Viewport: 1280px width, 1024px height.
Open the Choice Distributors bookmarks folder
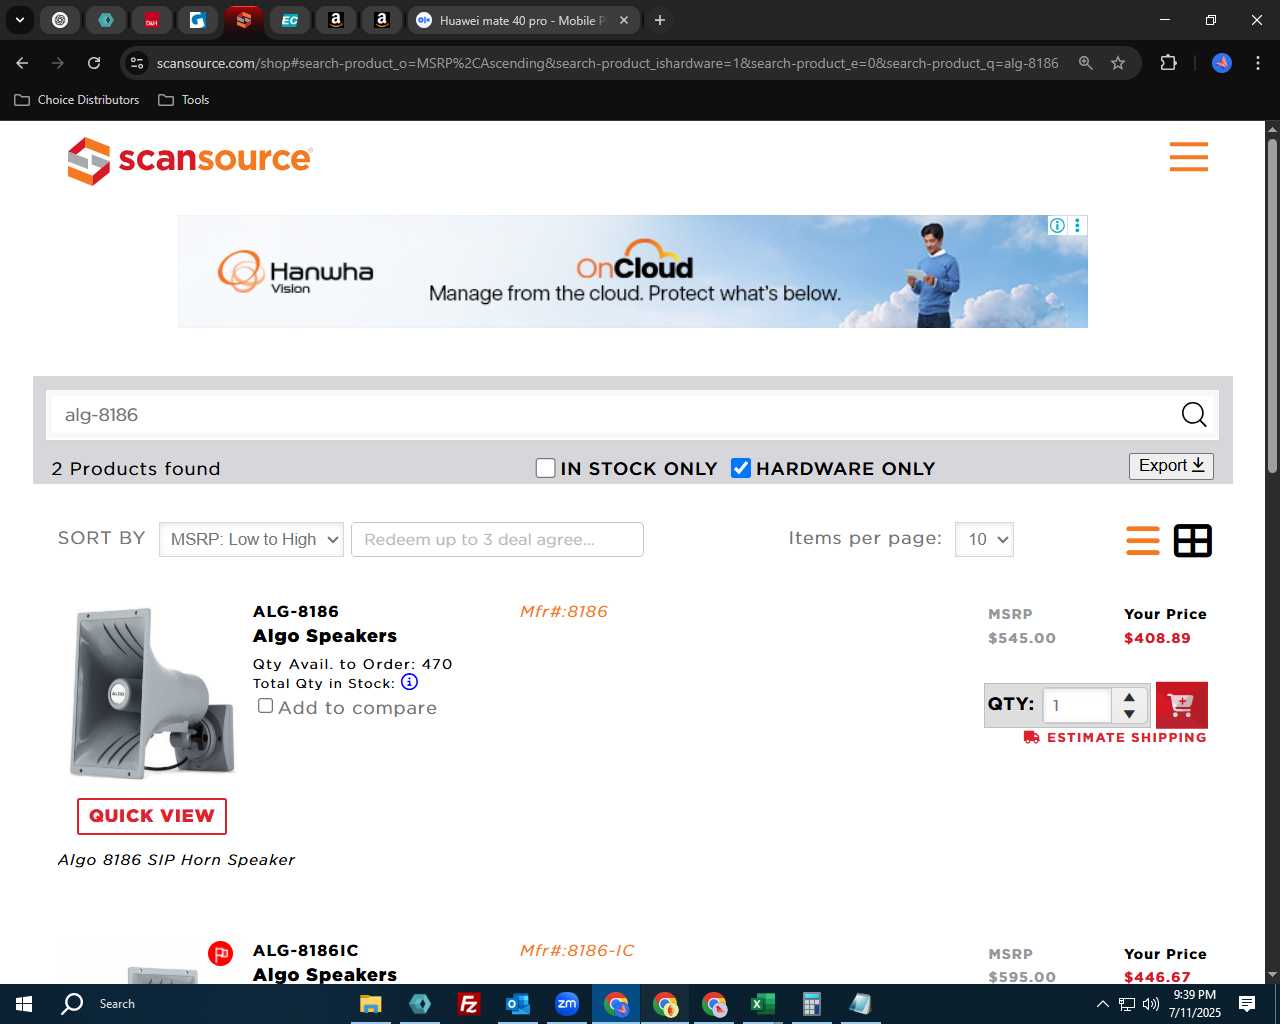pyautogui.click(x=77, y=100)
